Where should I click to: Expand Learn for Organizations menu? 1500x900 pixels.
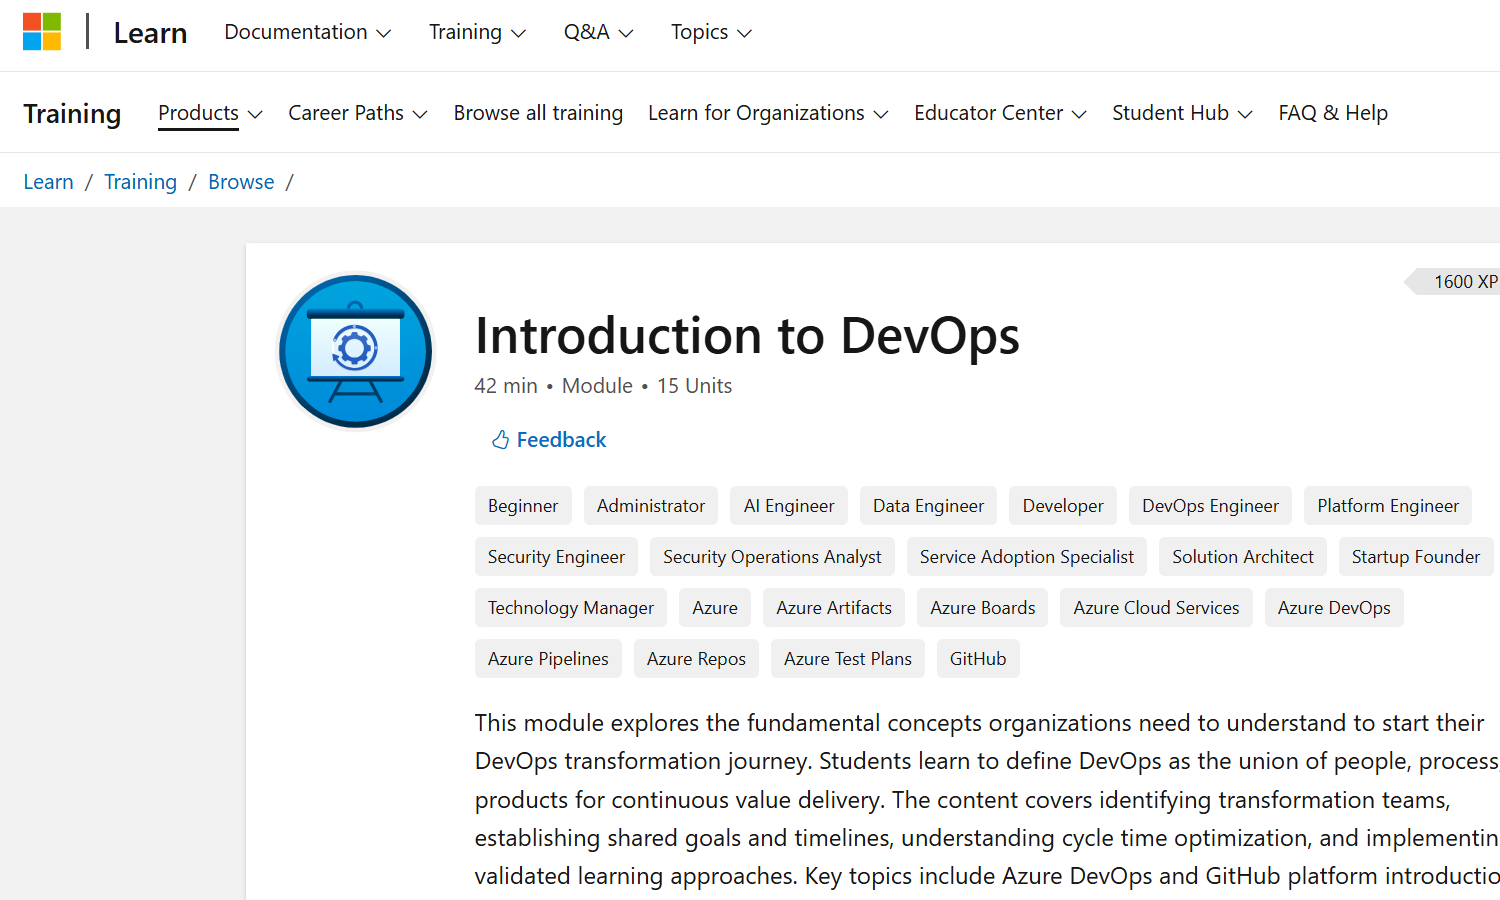click(x=767, y=113)
